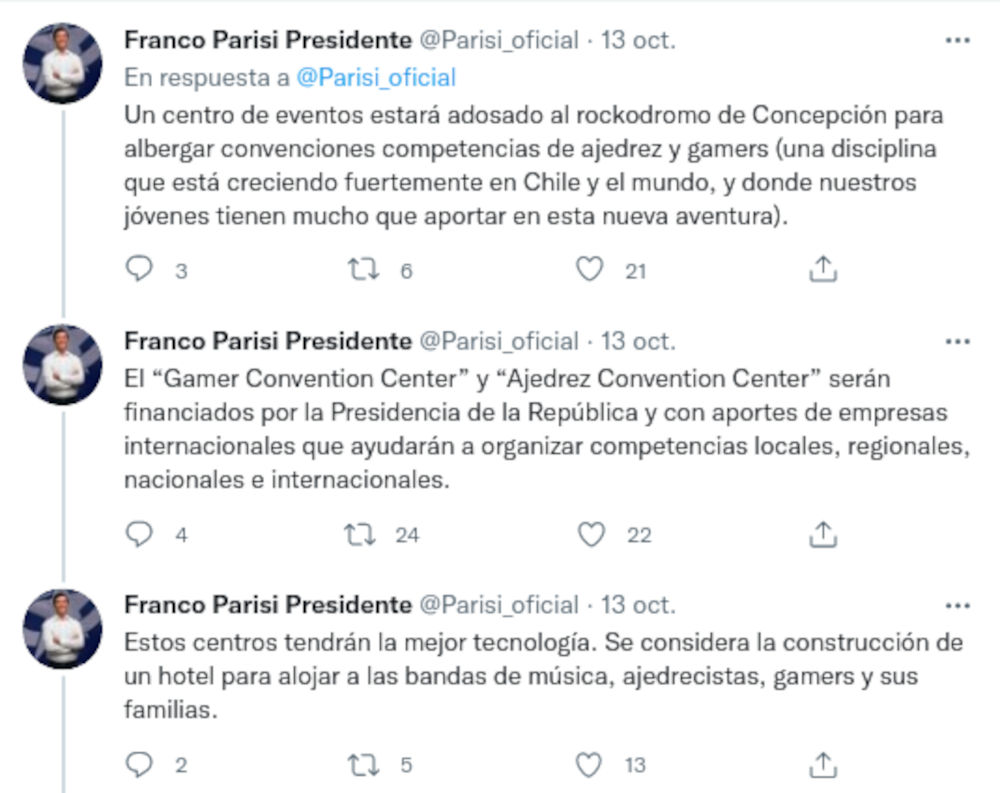The height and width of the screenshot is (793, 1000).
Task: Share the hotel construction tweet
Action: (x=822, y=765)
